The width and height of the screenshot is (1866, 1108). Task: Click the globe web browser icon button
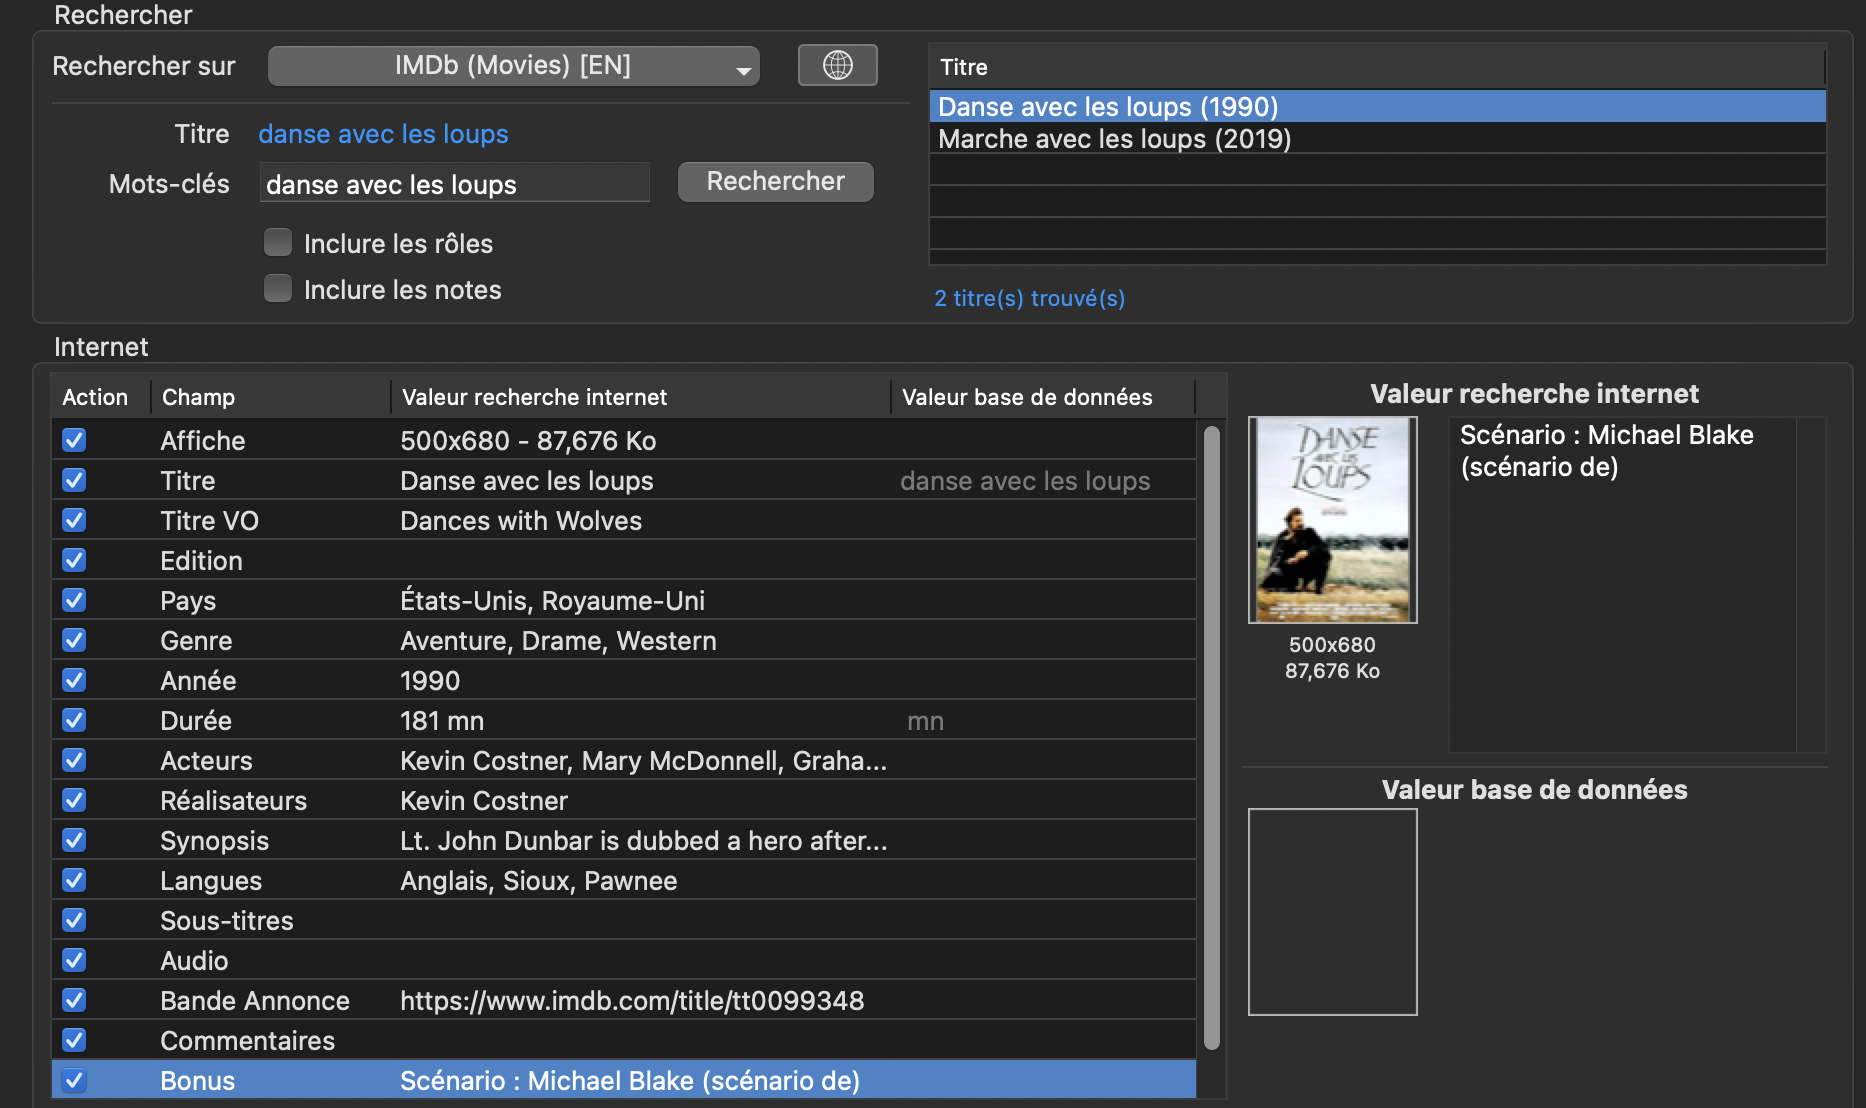(837, 66)
